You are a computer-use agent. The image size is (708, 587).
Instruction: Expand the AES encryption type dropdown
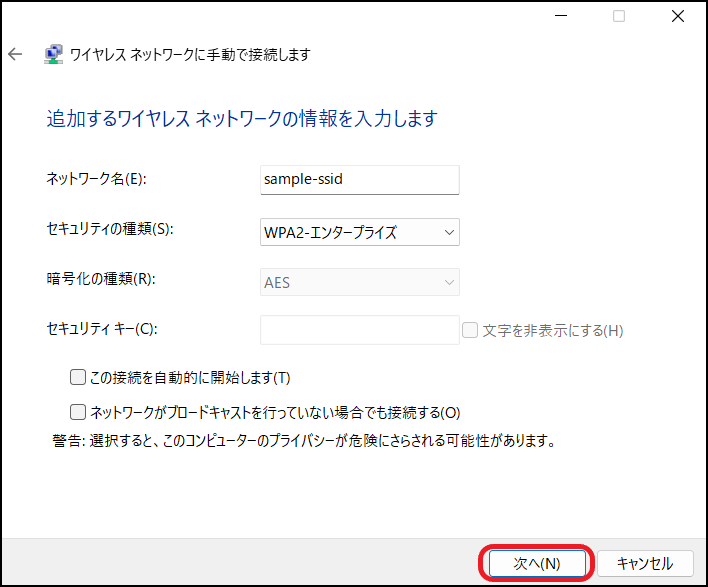click(358, 283)
